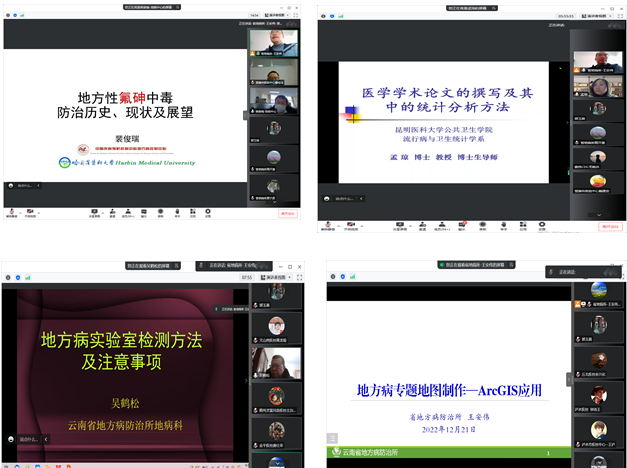Turn on camera in top-right meeting window
Screen dimensions: 627x468
pyautogui.click(x=351, y=226)
